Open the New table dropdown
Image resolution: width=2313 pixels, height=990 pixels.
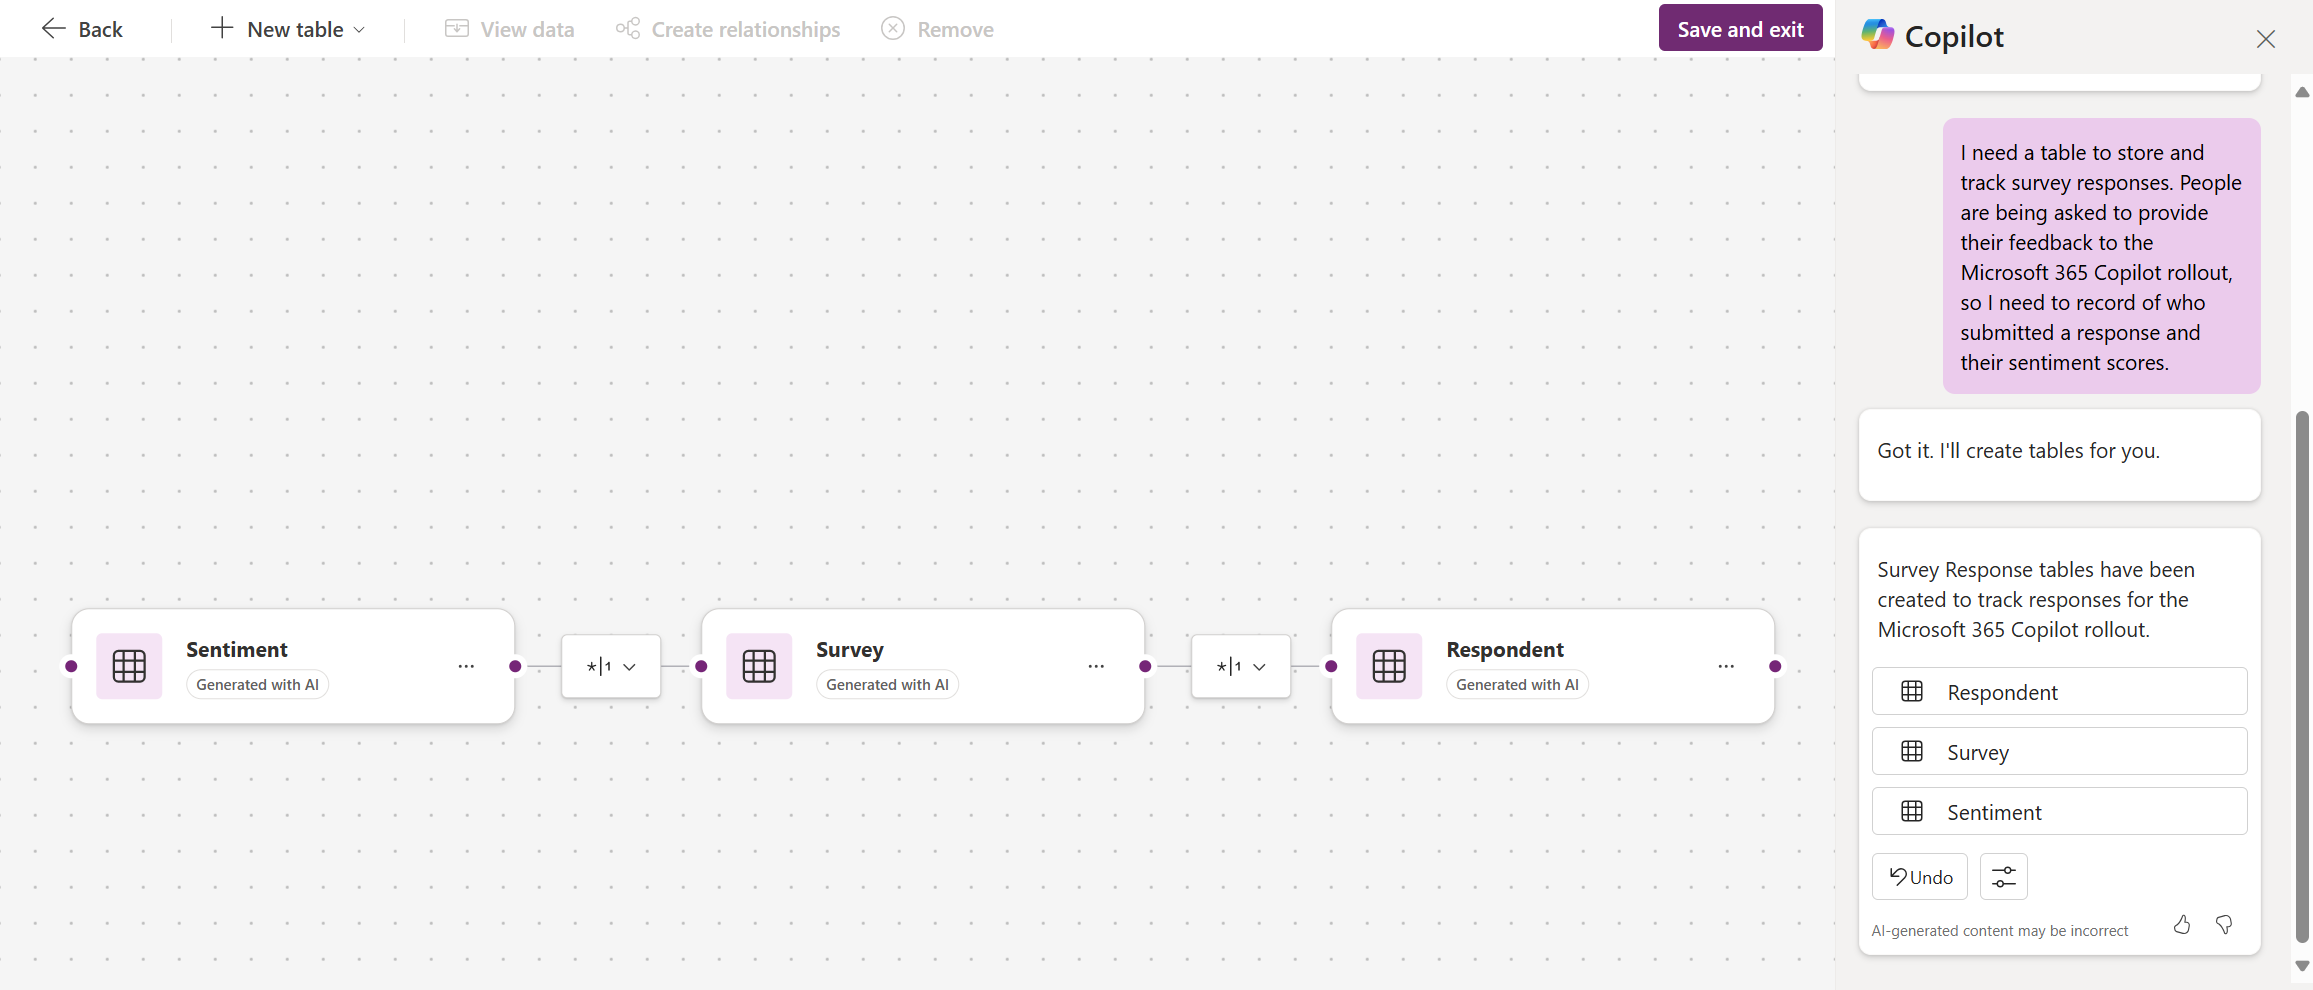pos(358,29)
